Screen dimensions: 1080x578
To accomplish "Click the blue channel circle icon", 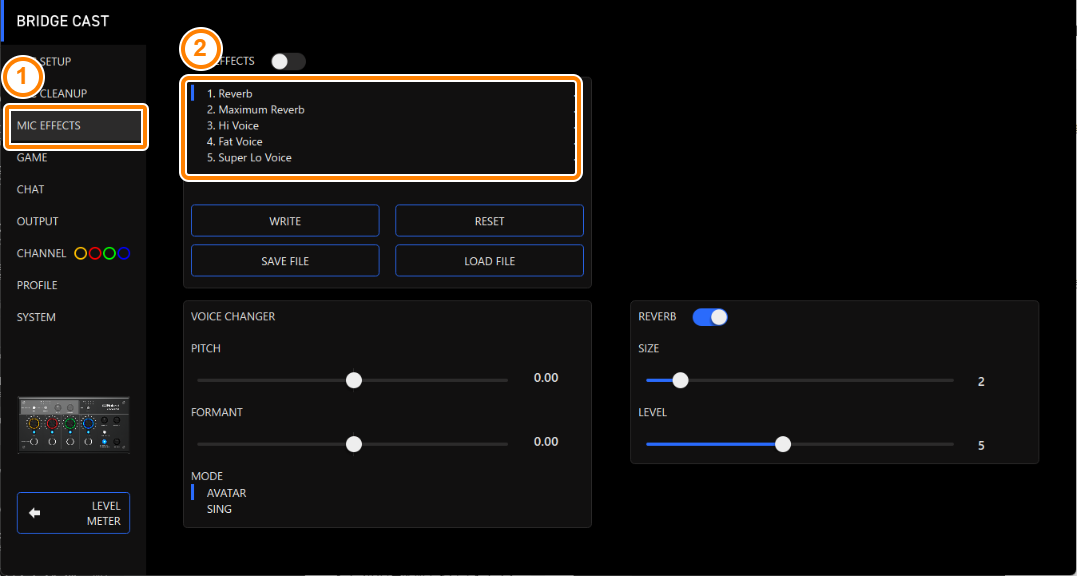I will pos(123,254).
